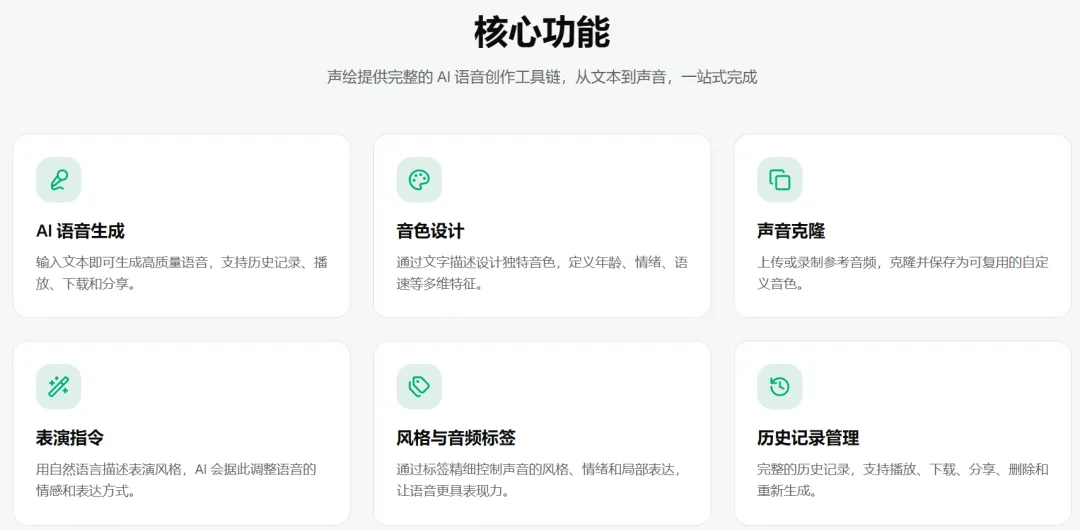The image size is (1080, 530).
Task: Select the 表演指令 card title
Action: pyautogui.click(x=70, y=438)
